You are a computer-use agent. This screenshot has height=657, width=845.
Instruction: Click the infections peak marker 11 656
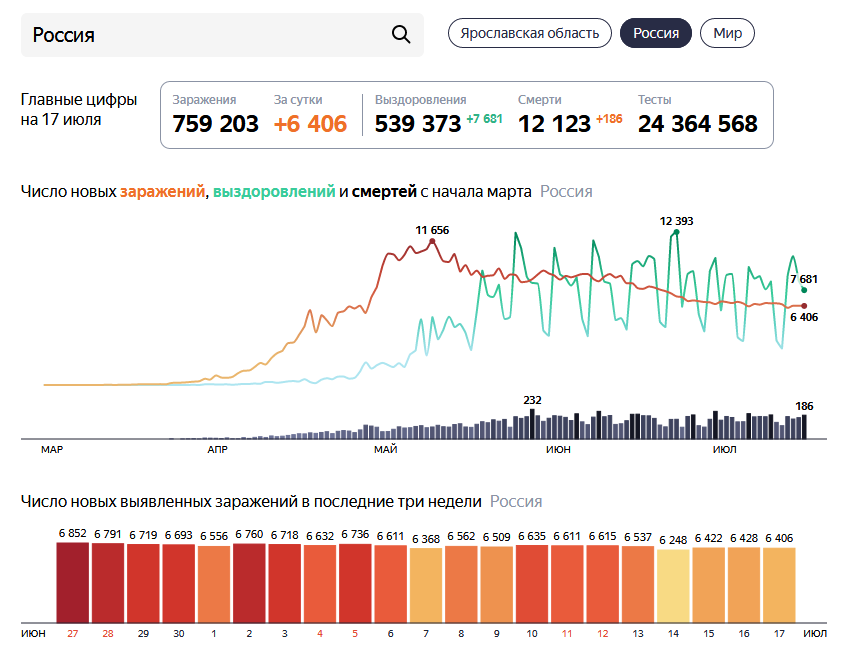coord(432,241)
